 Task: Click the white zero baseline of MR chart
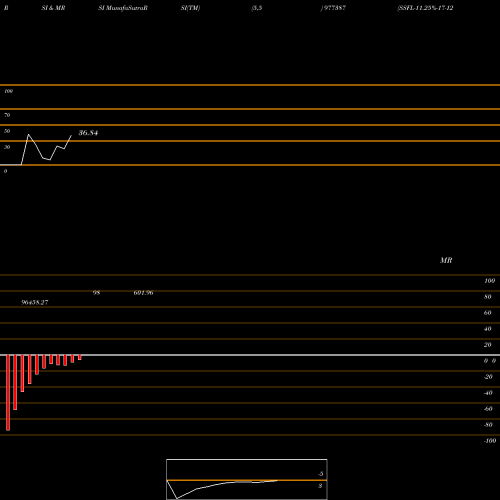(250, 355)
